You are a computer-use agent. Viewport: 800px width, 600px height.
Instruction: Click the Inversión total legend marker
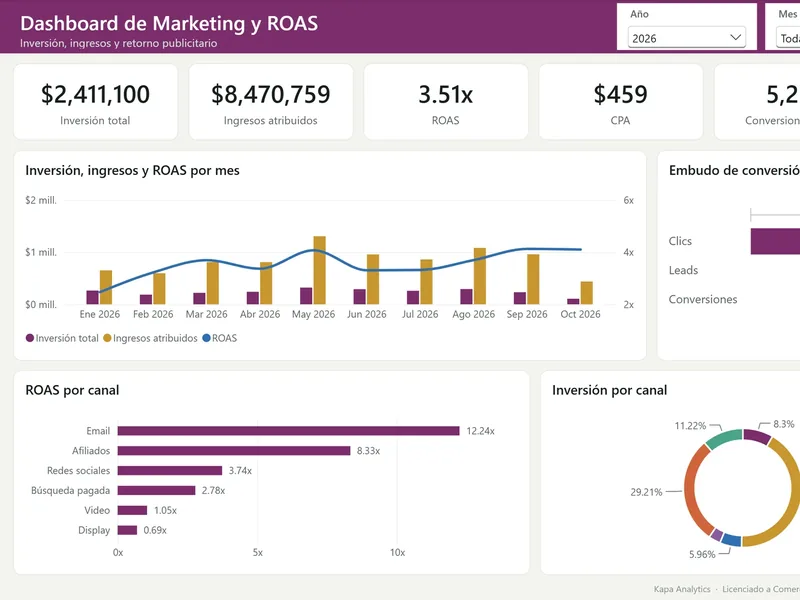coord(30,338)
